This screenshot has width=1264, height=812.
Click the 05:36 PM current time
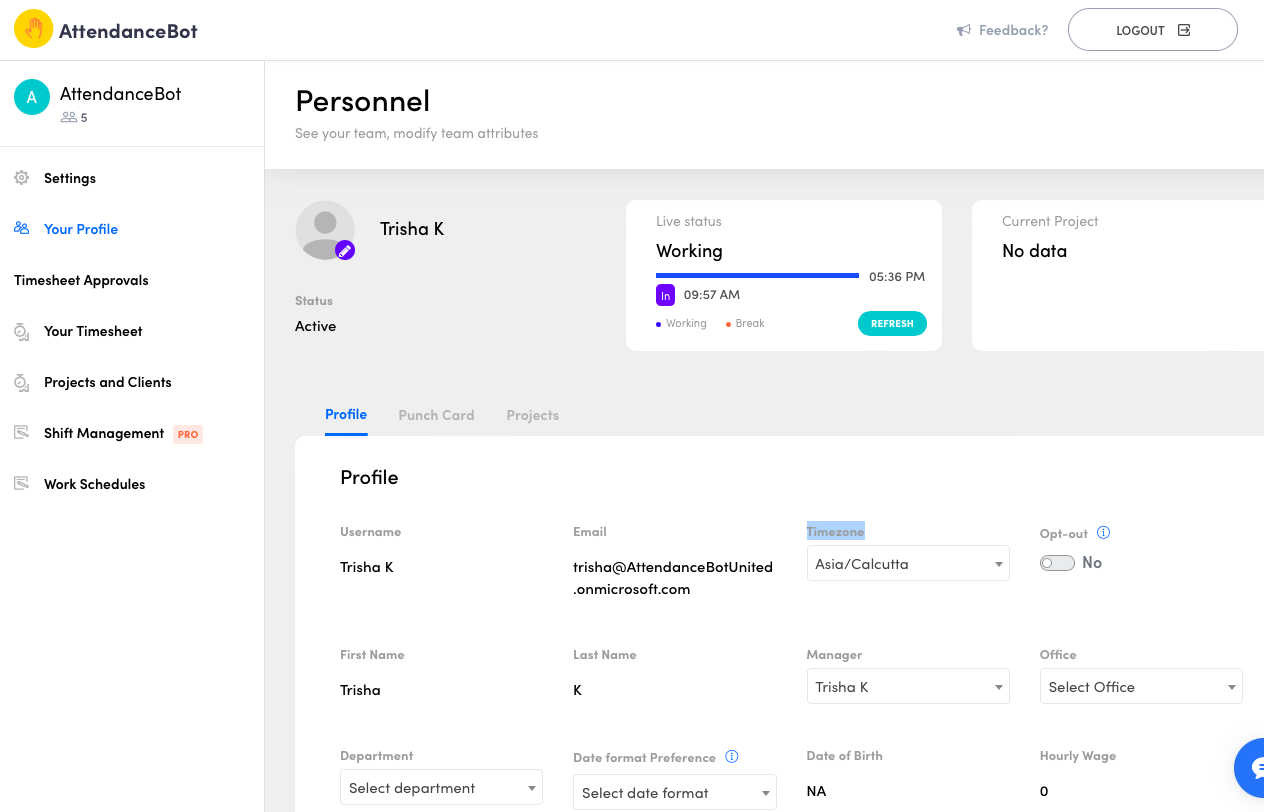897,276
